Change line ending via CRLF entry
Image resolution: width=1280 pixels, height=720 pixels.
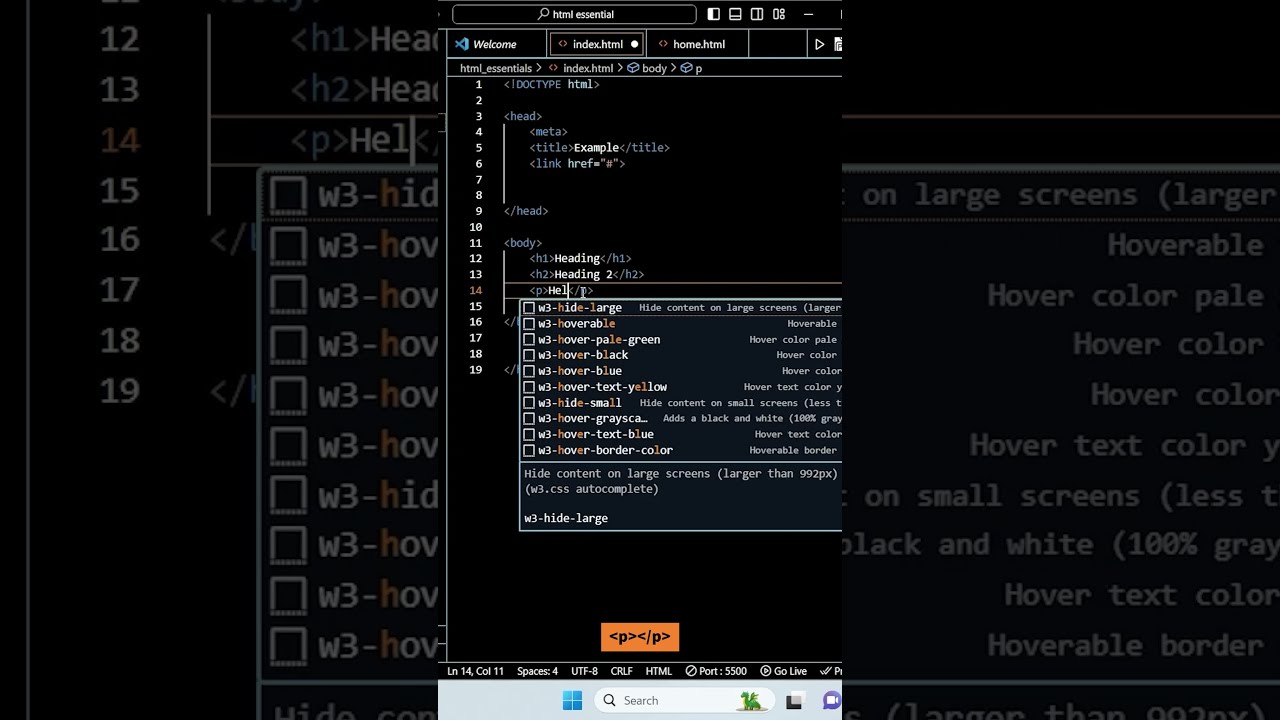(x=621, y=671)
